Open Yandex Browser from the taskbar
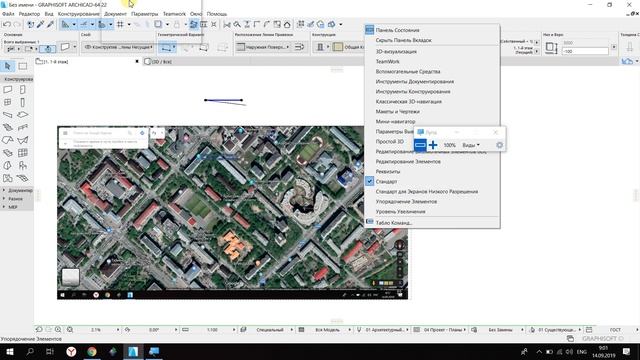This screenshot has height=360, width=640. click(x=71, y=351)
